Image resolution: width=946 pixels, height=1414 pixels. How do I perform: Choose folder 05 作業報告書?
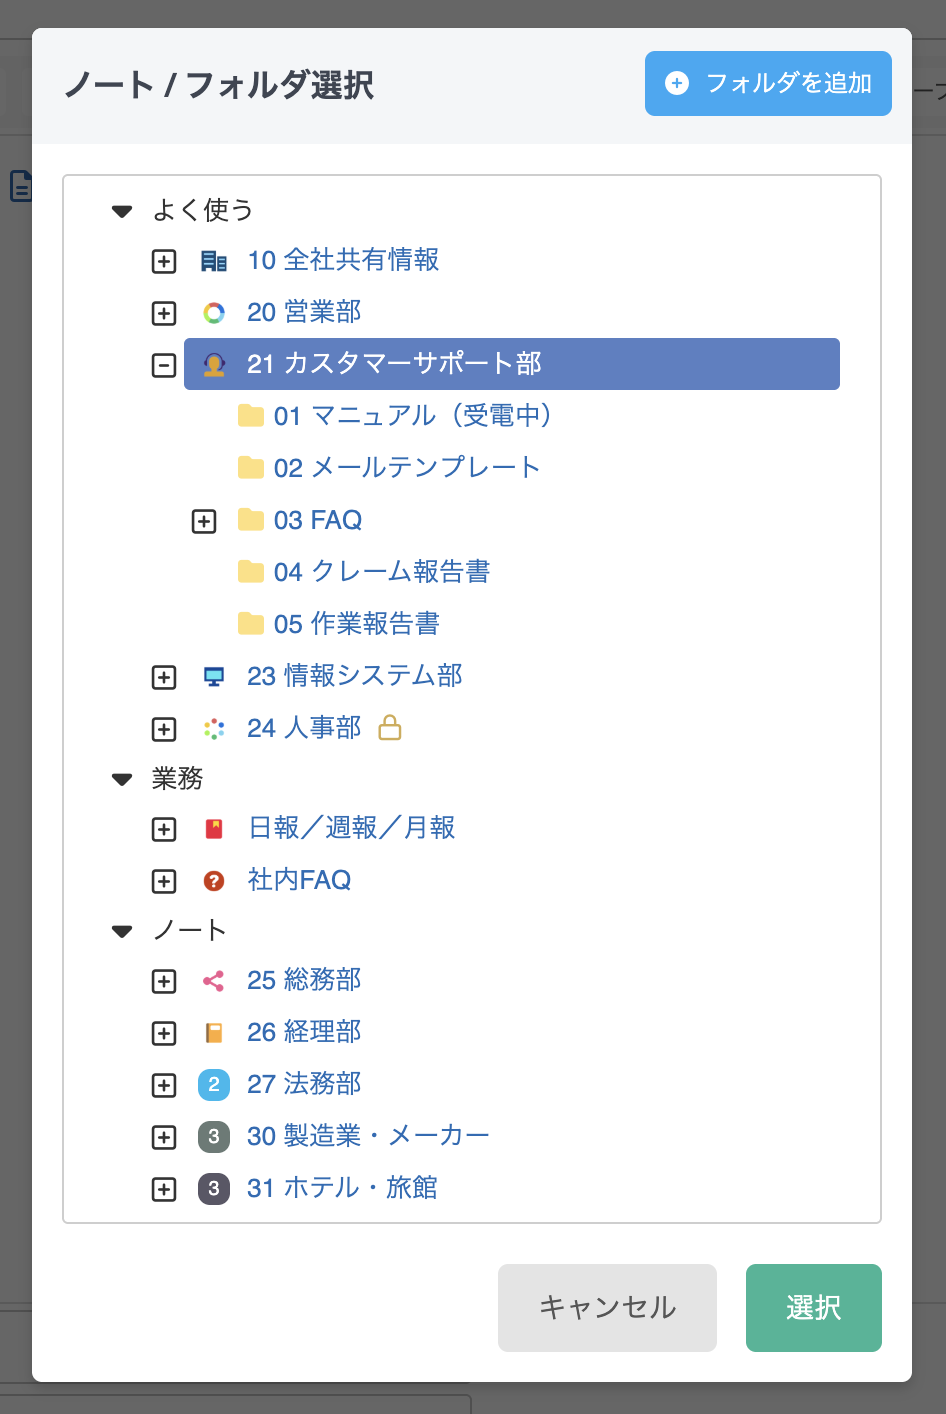coord(357,624)
